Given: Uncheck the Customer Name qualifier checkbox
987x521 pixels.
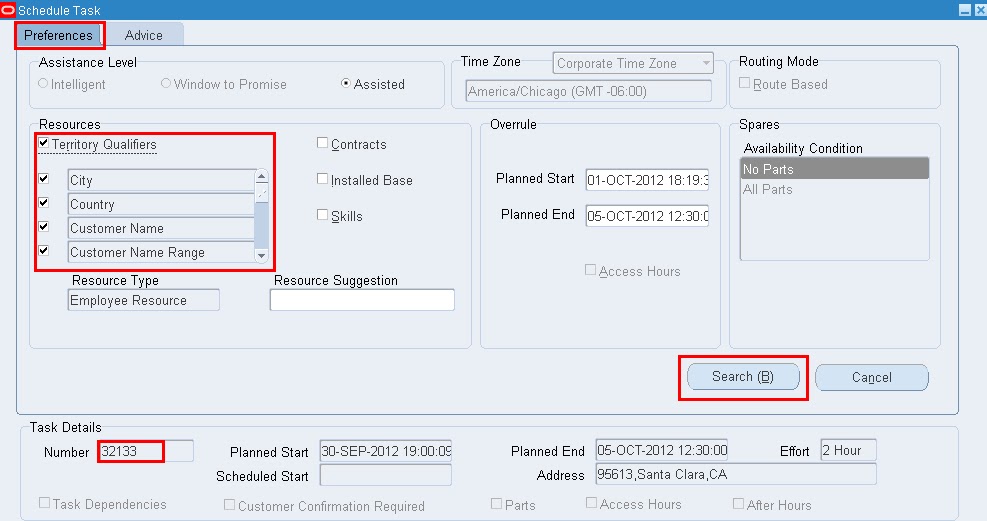Looking at the screenshot, I should click(x=43, y=227).
